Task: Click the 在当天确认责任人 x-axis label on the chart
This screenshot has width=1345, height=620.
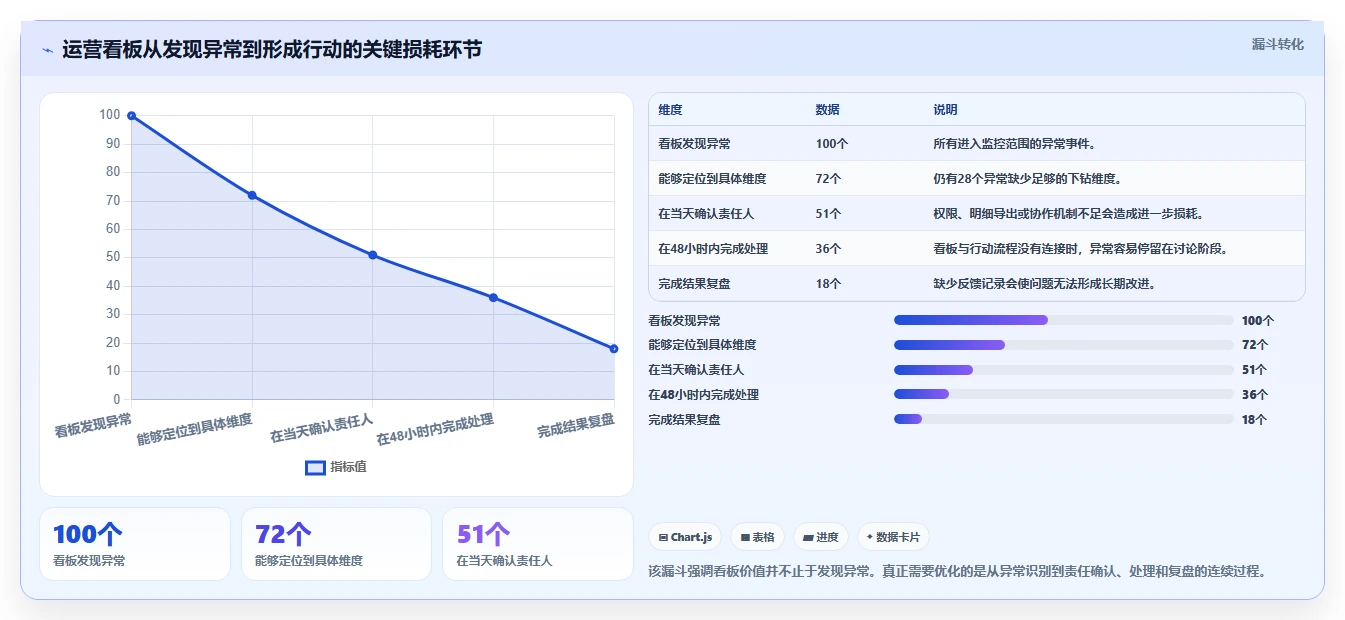Action: 321,427
